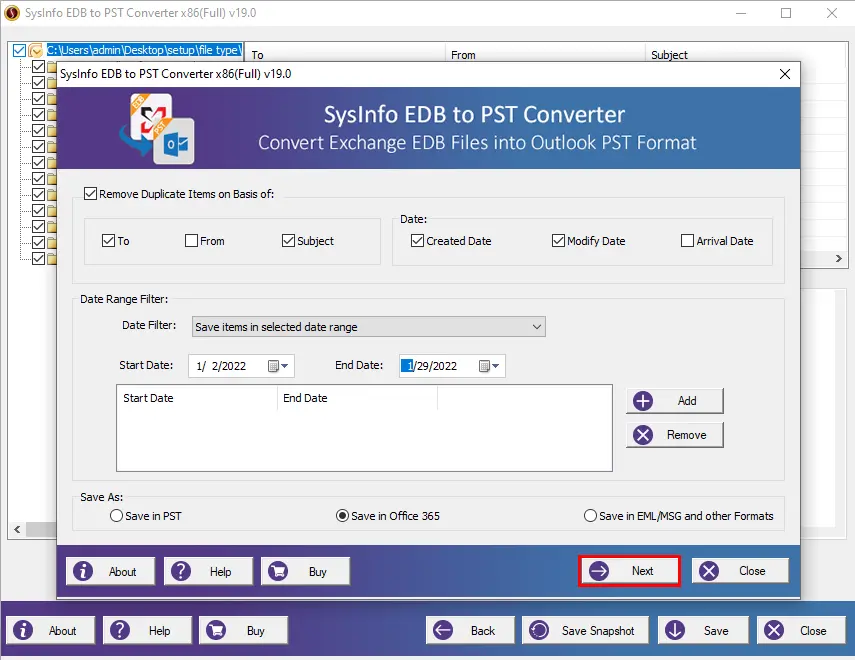
Task: Click the Add date range plus icon
Action: coord(643,401)
